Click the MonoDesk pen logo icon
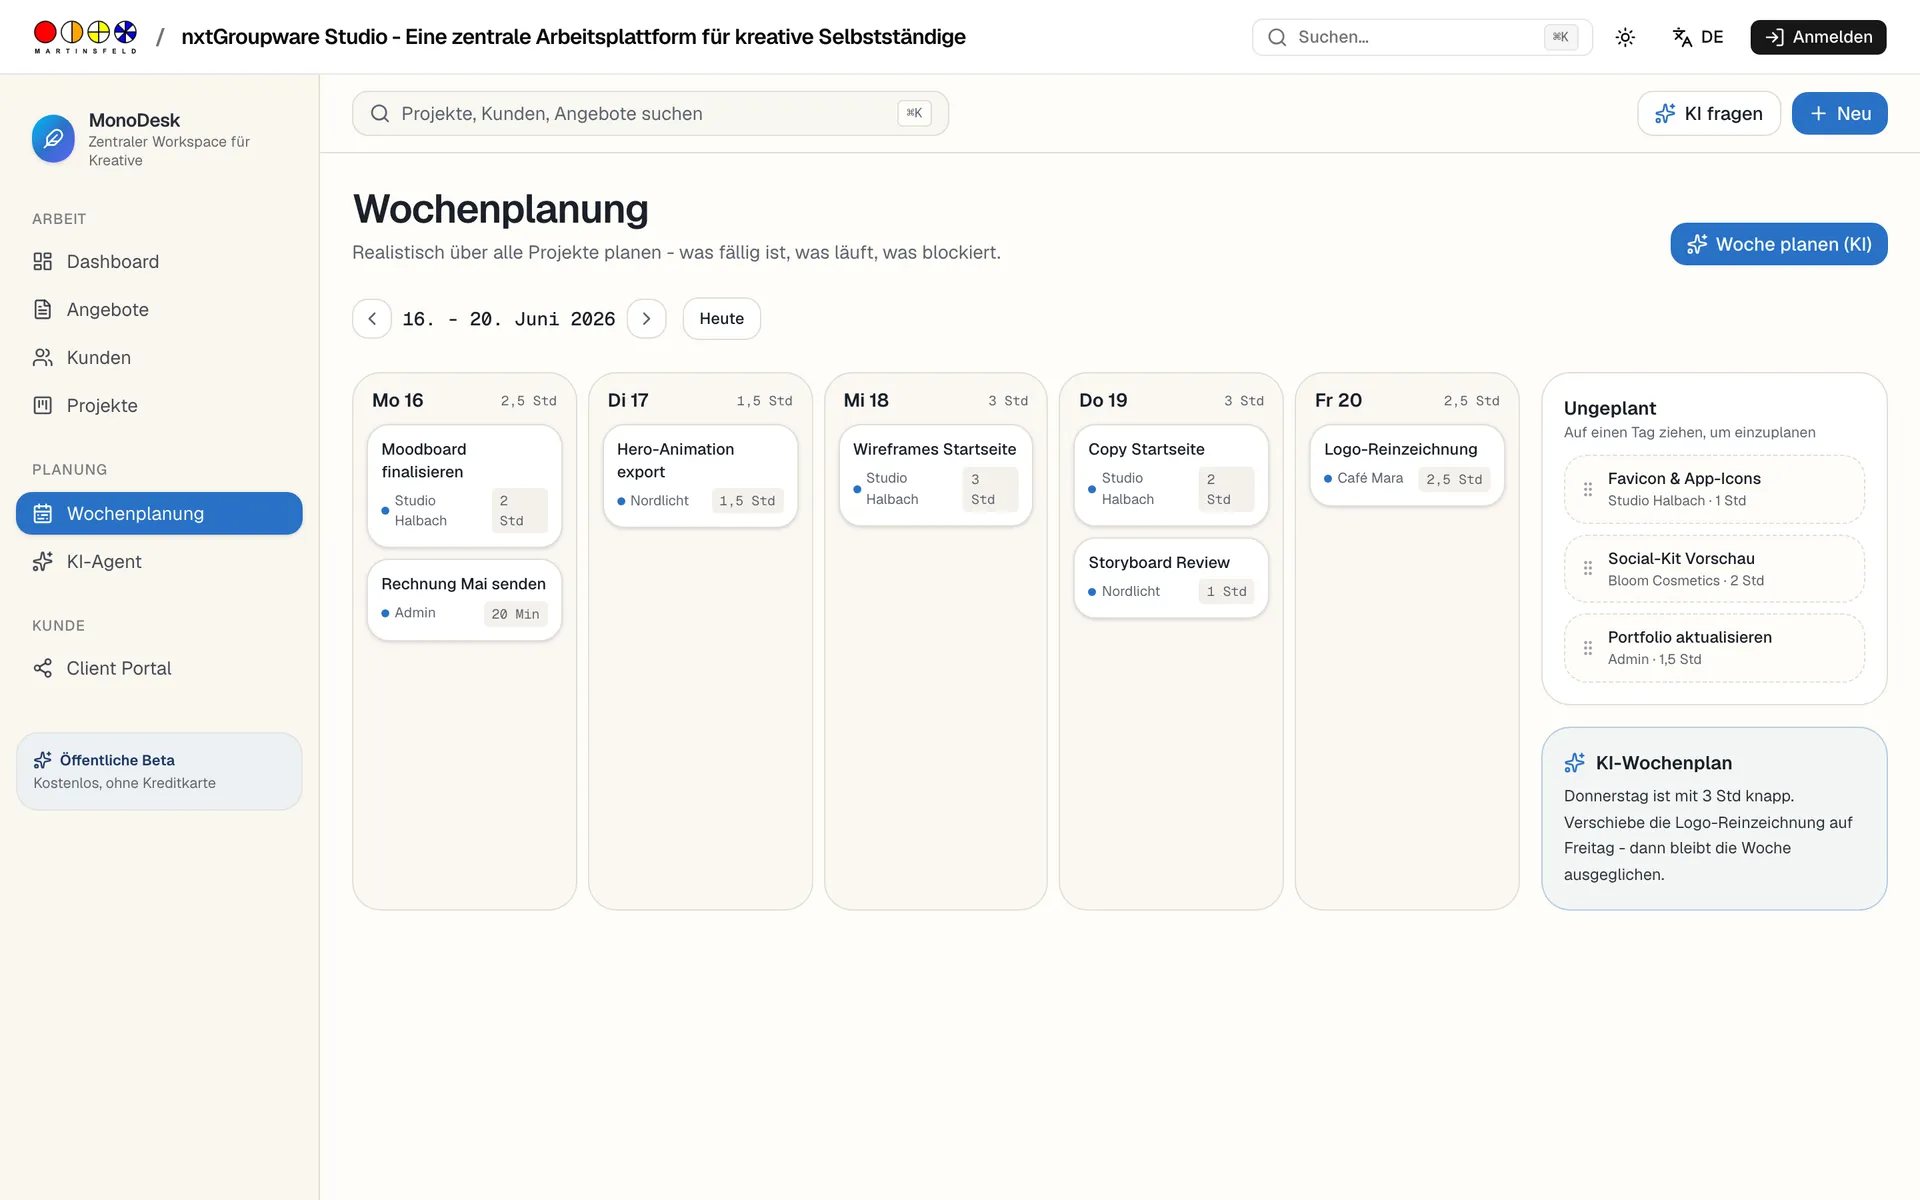The height and width of the screenshot is (1200, 1920). pyautogui.click(x=53, y=139)
